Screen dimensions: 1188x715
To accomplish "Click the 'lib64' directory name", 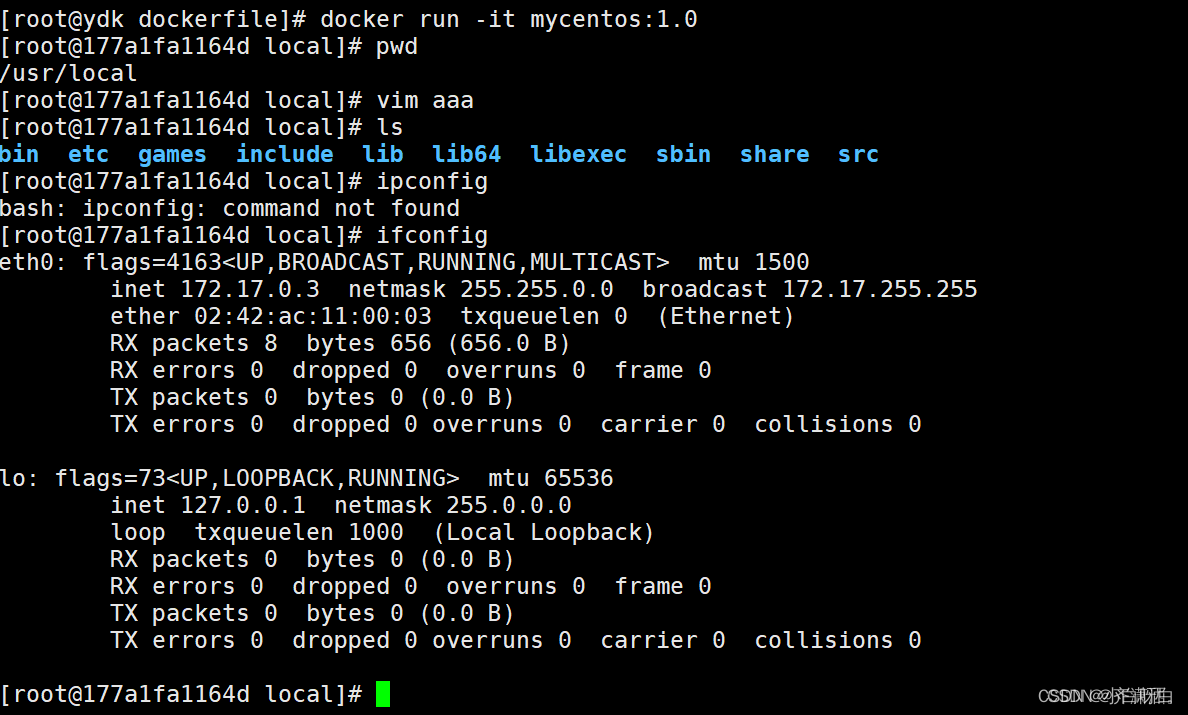I will (467, 154).
